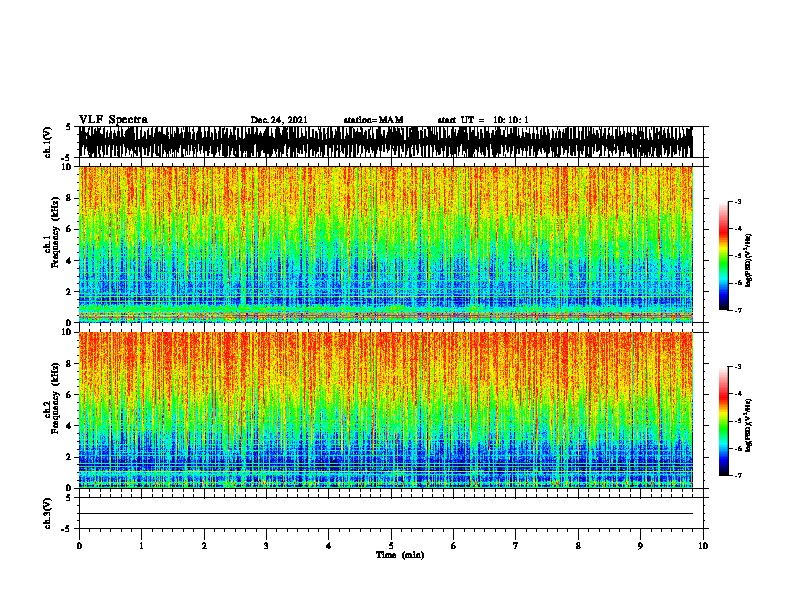Click the "station=MAM" header label

[x=373, y=120]
